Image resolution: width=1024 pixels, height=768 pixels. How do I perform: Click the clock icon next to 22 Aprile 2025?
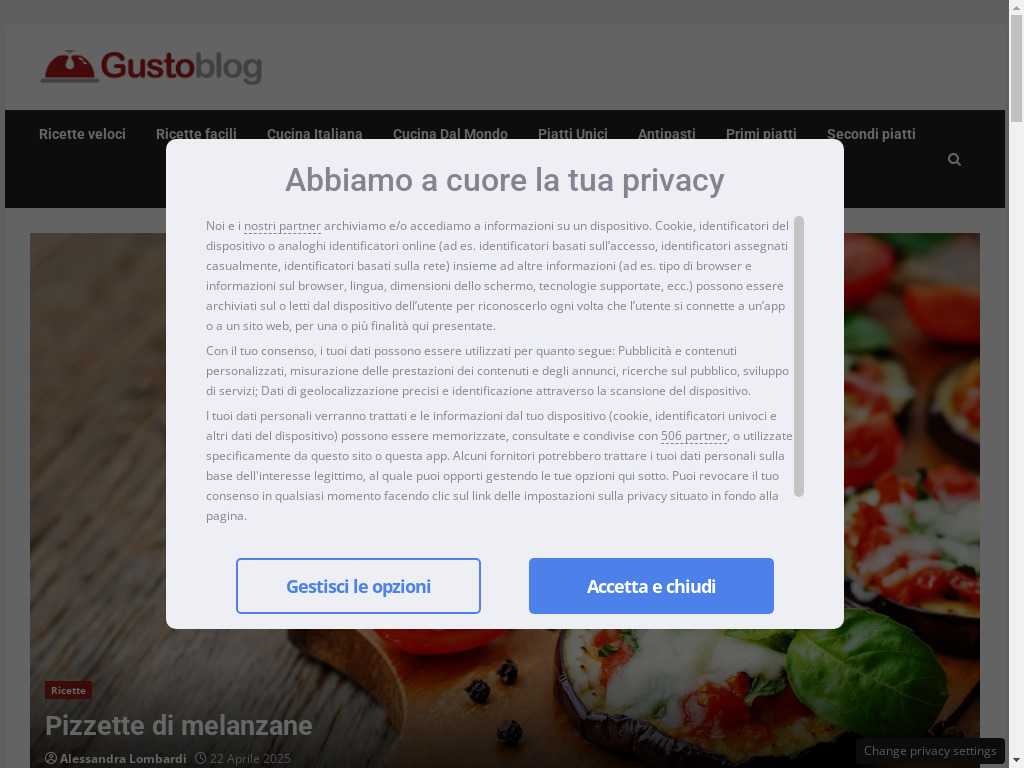point(200,758)
